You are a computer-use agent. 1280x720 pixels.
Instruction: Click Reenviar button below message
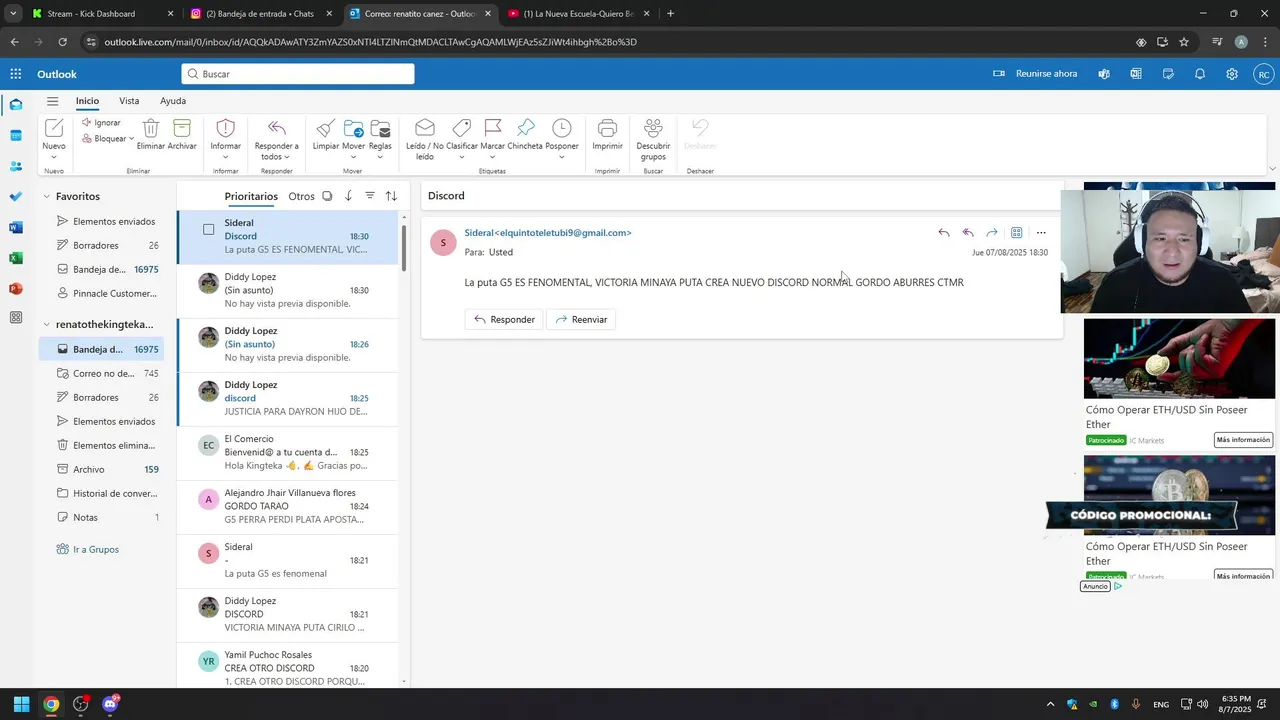(x=581, y=319)
